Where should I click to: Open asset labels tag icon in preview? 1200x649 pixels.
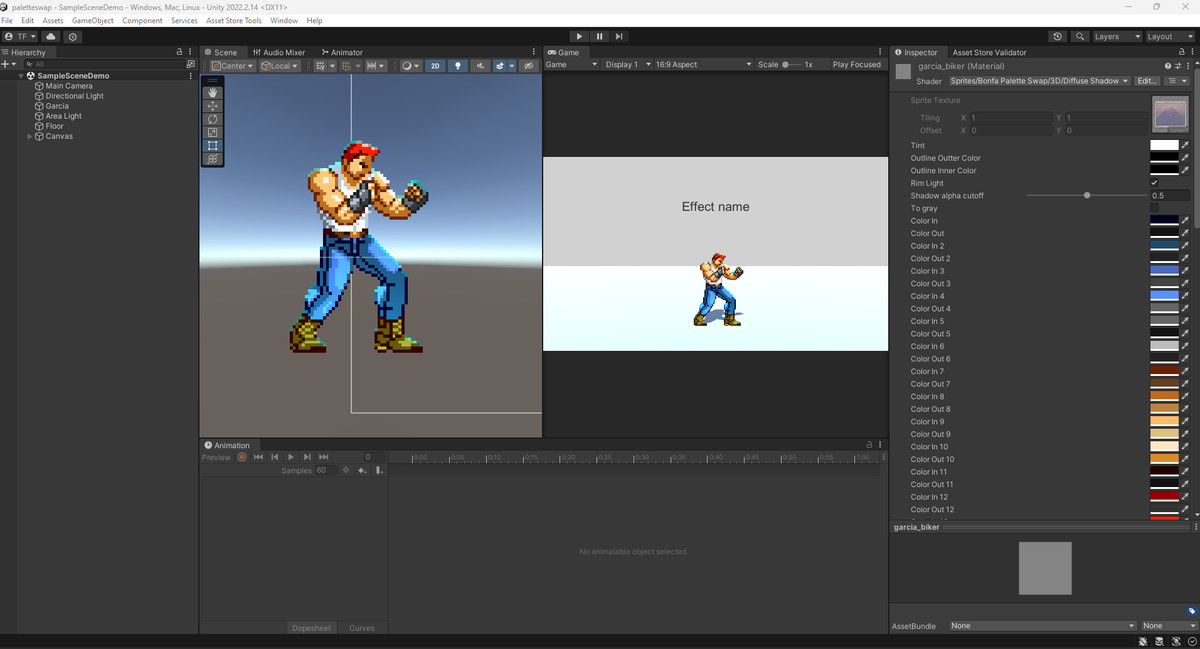[x=1191, y=611]
